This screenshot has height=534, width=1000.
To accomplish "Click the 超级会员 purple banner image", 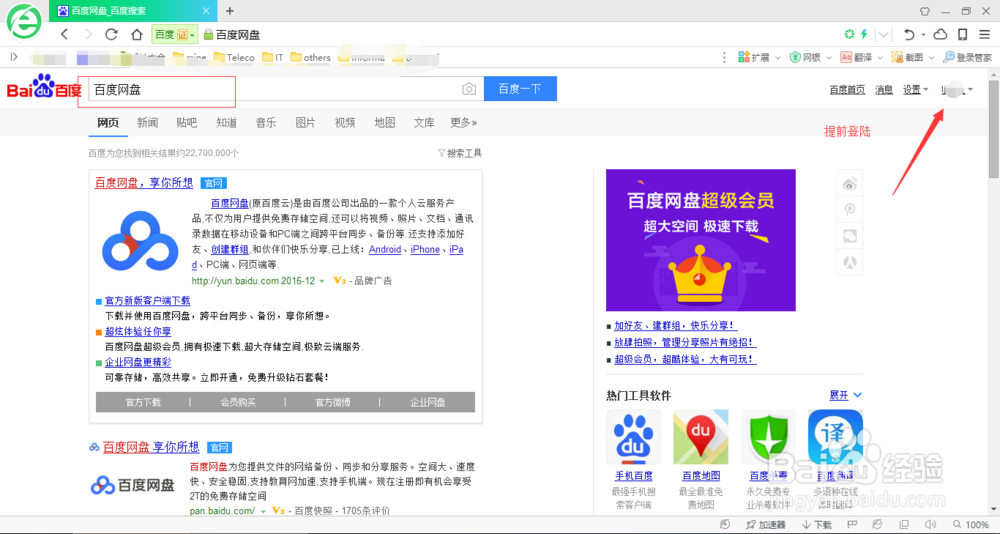I will coord(701,240).
